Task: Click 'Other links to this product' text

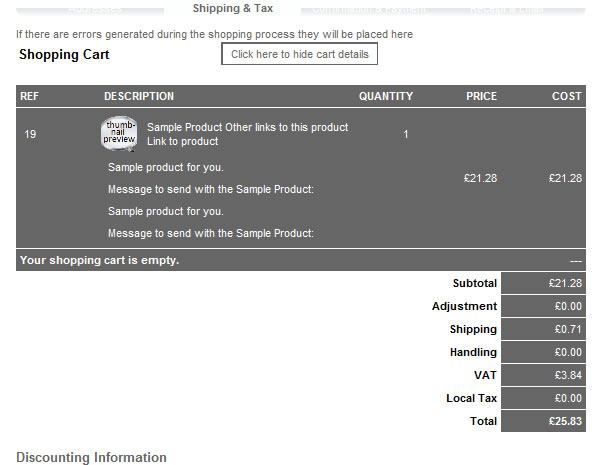Action: 287,127
